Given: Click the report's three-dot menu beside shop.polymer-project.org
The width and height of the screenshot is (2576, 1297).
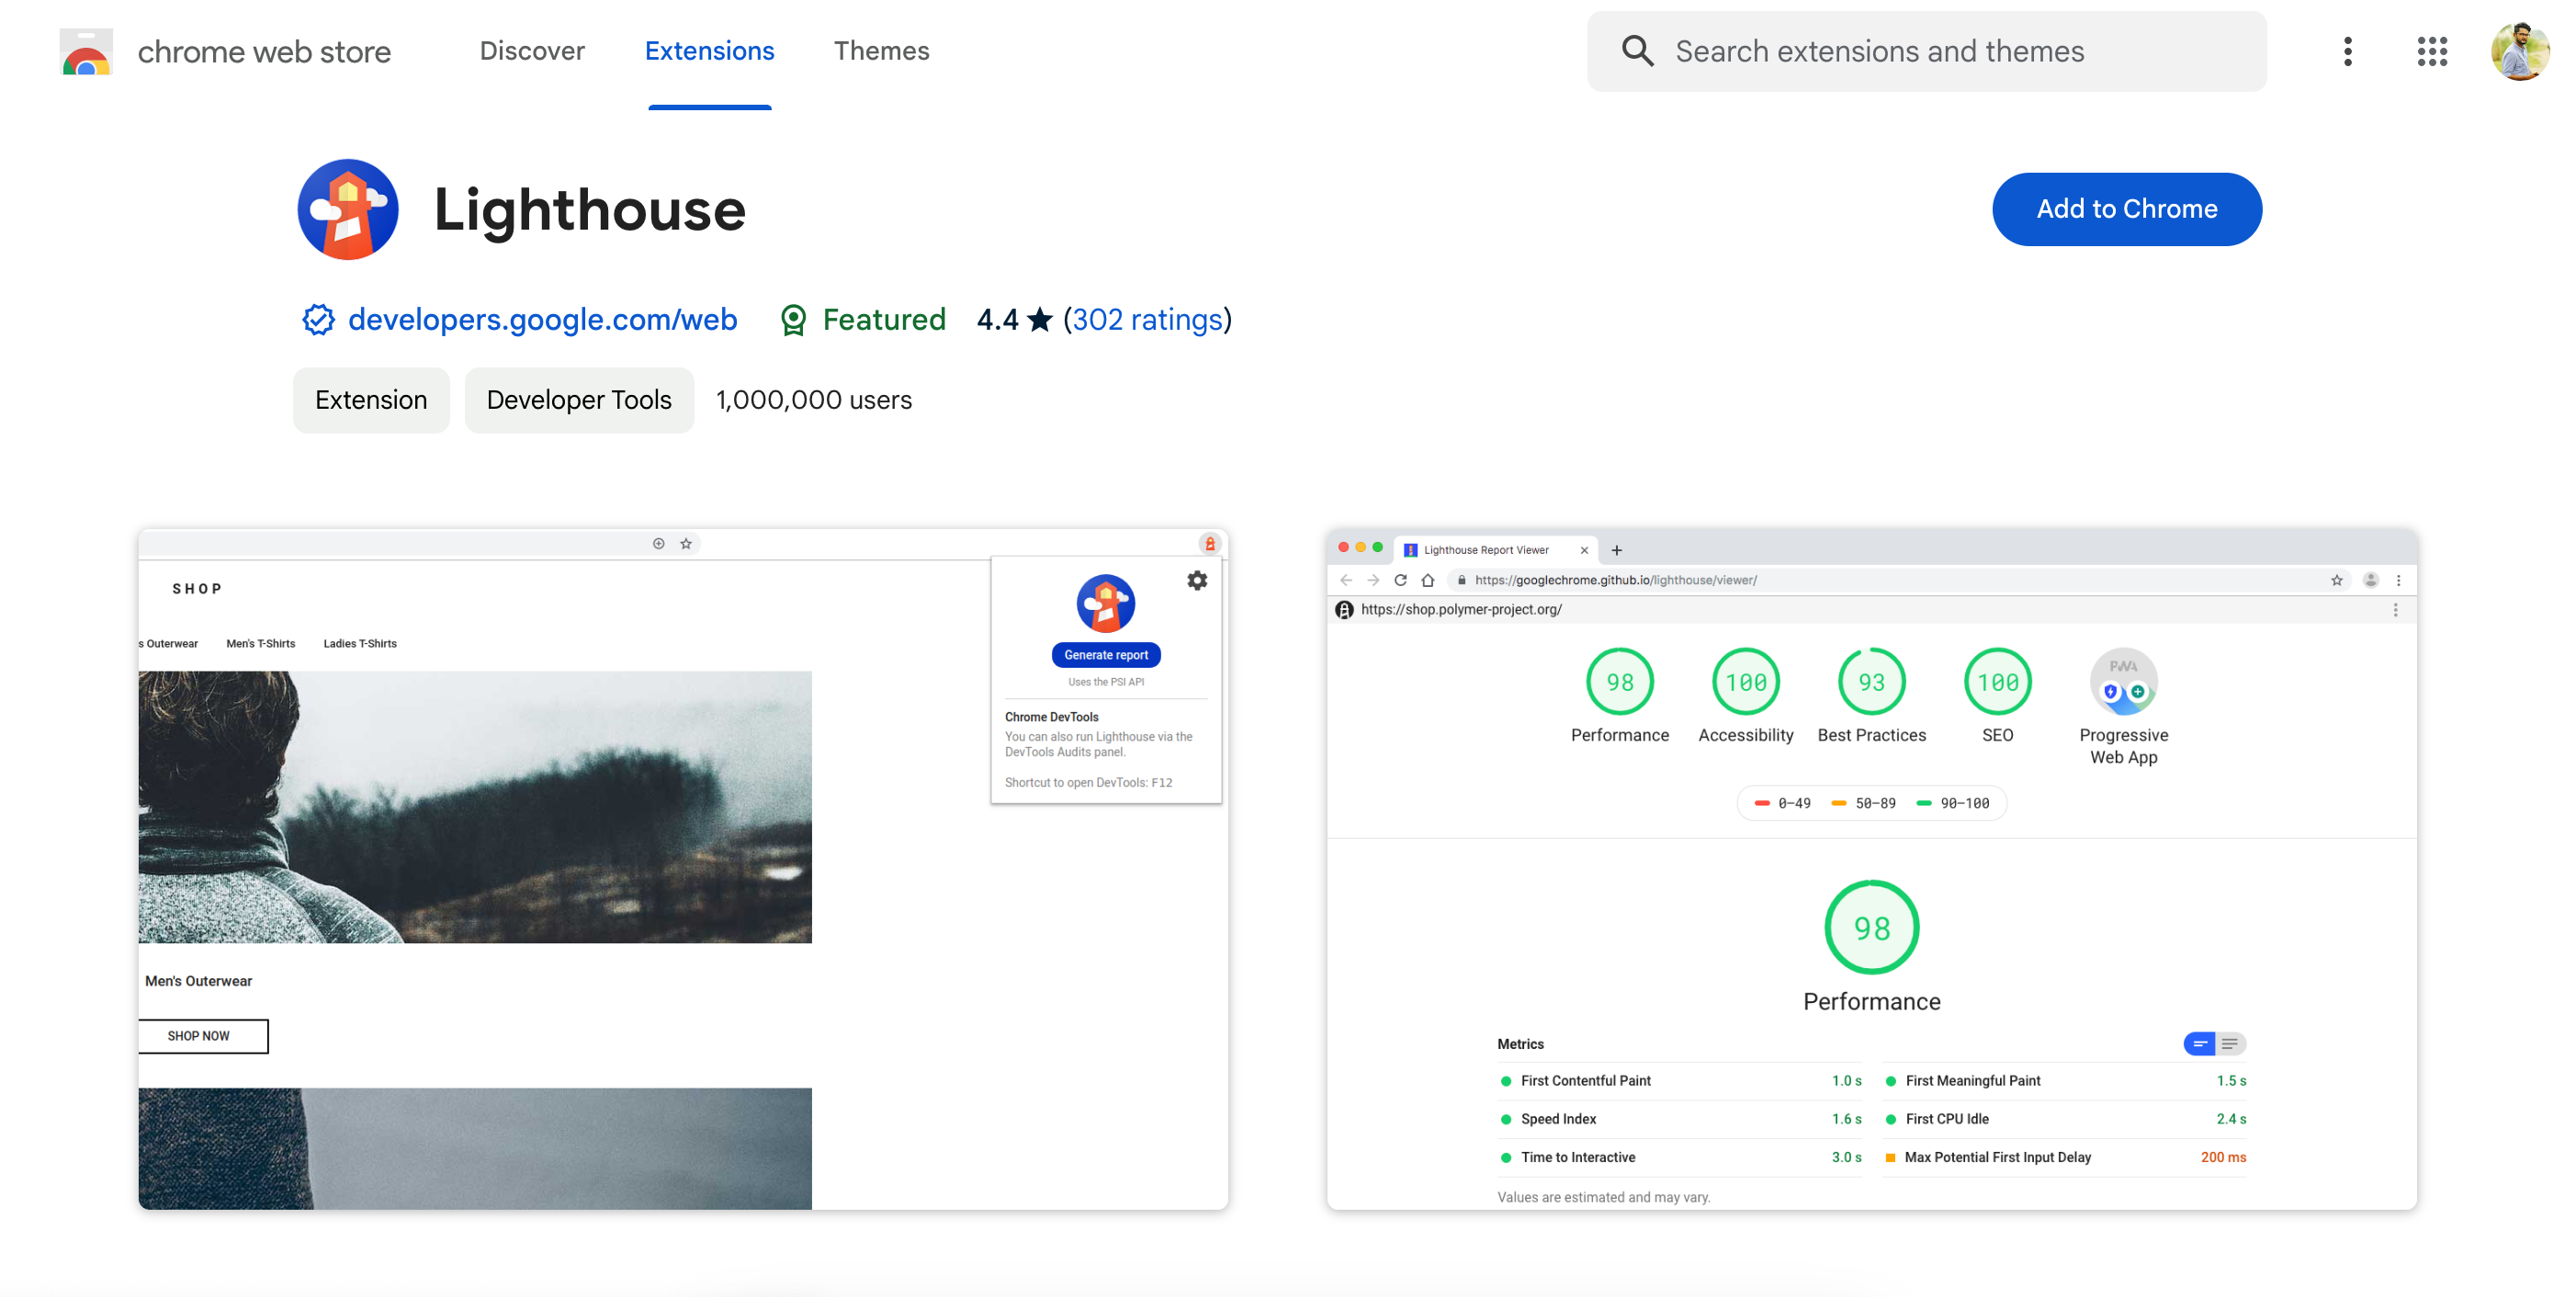Looking at the screenshot, I should [x=2395, y=610].
